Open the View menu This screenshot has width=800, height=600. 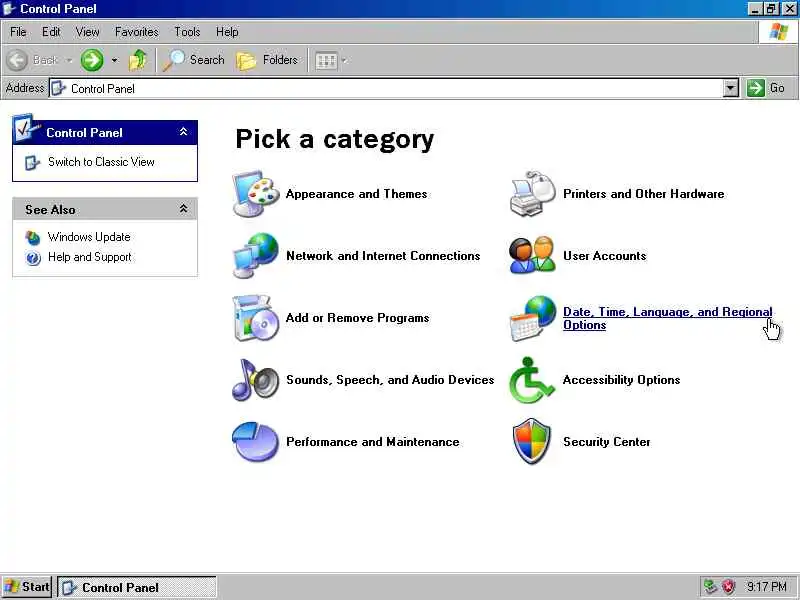pos(87,32)
